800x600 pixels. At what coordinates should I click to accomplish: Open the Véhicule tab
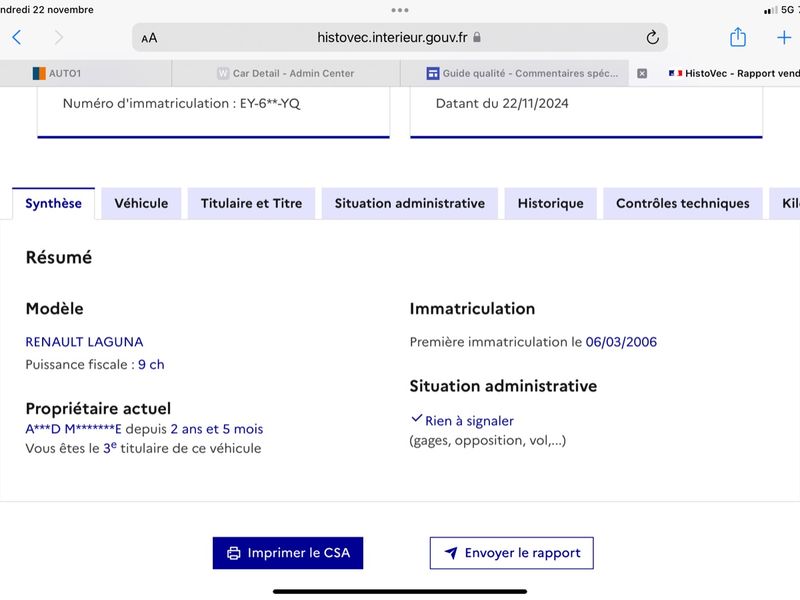(x=141, y=203)
